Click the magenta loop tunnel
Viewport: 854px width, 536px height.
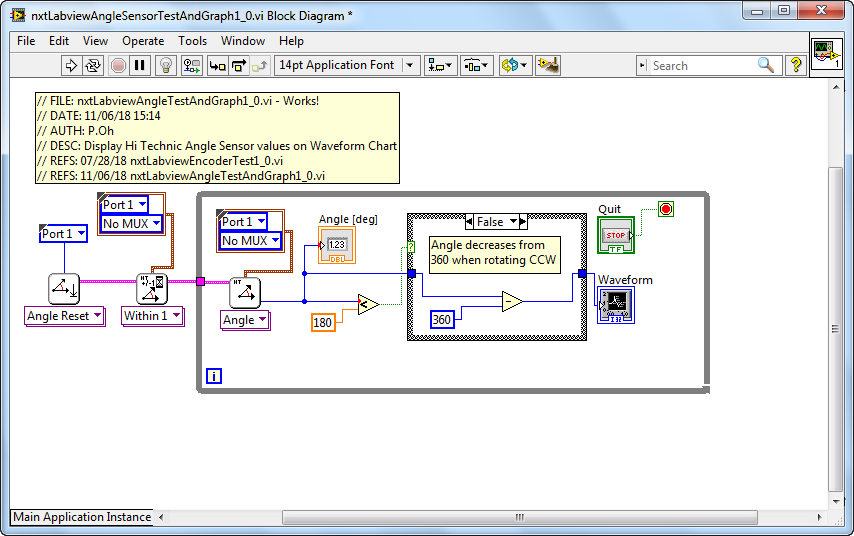(200, 282)
